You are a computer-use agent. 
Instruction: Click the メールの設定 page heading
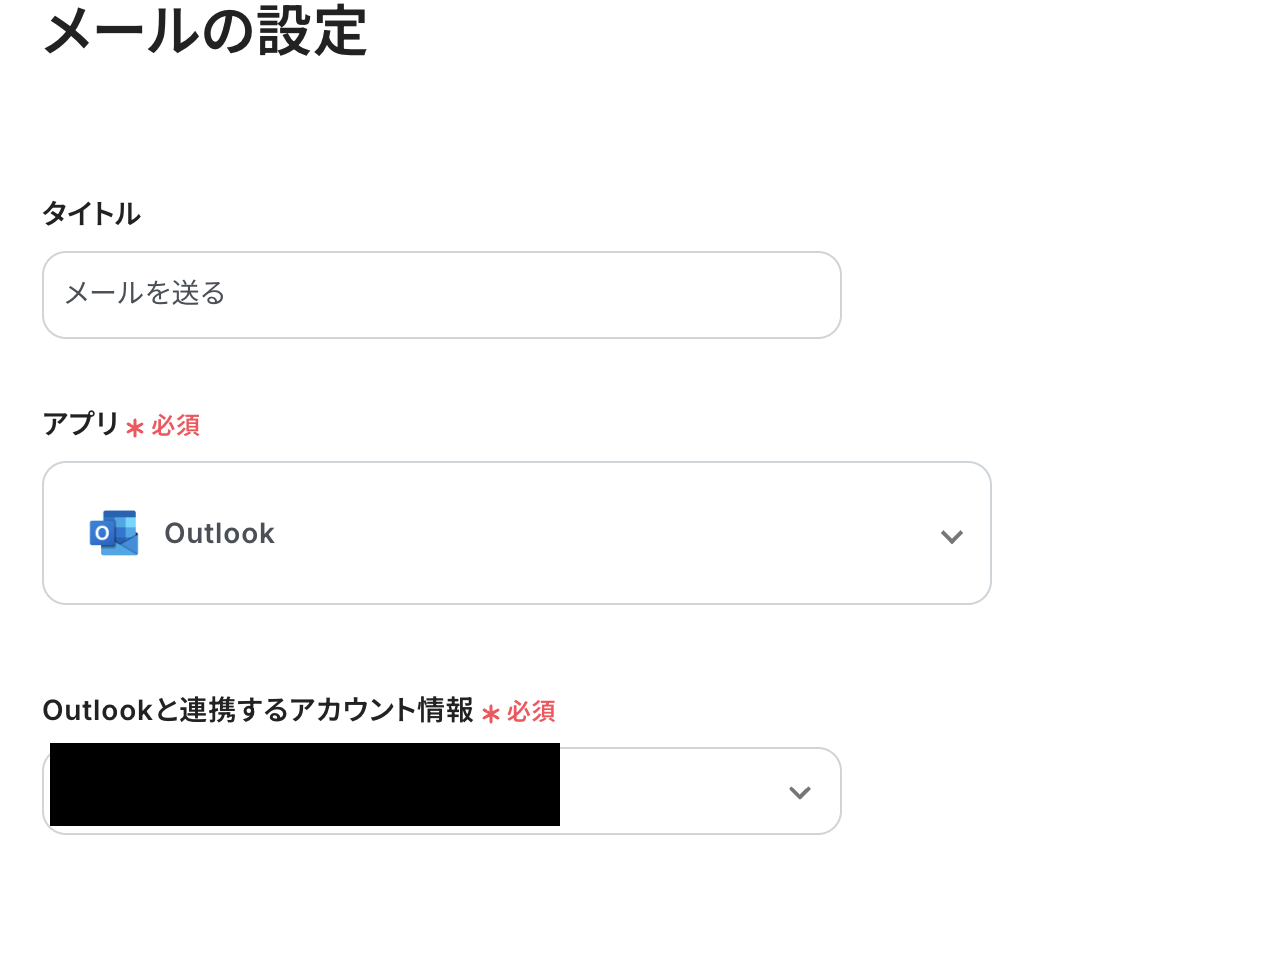click(x=205, y=31)
